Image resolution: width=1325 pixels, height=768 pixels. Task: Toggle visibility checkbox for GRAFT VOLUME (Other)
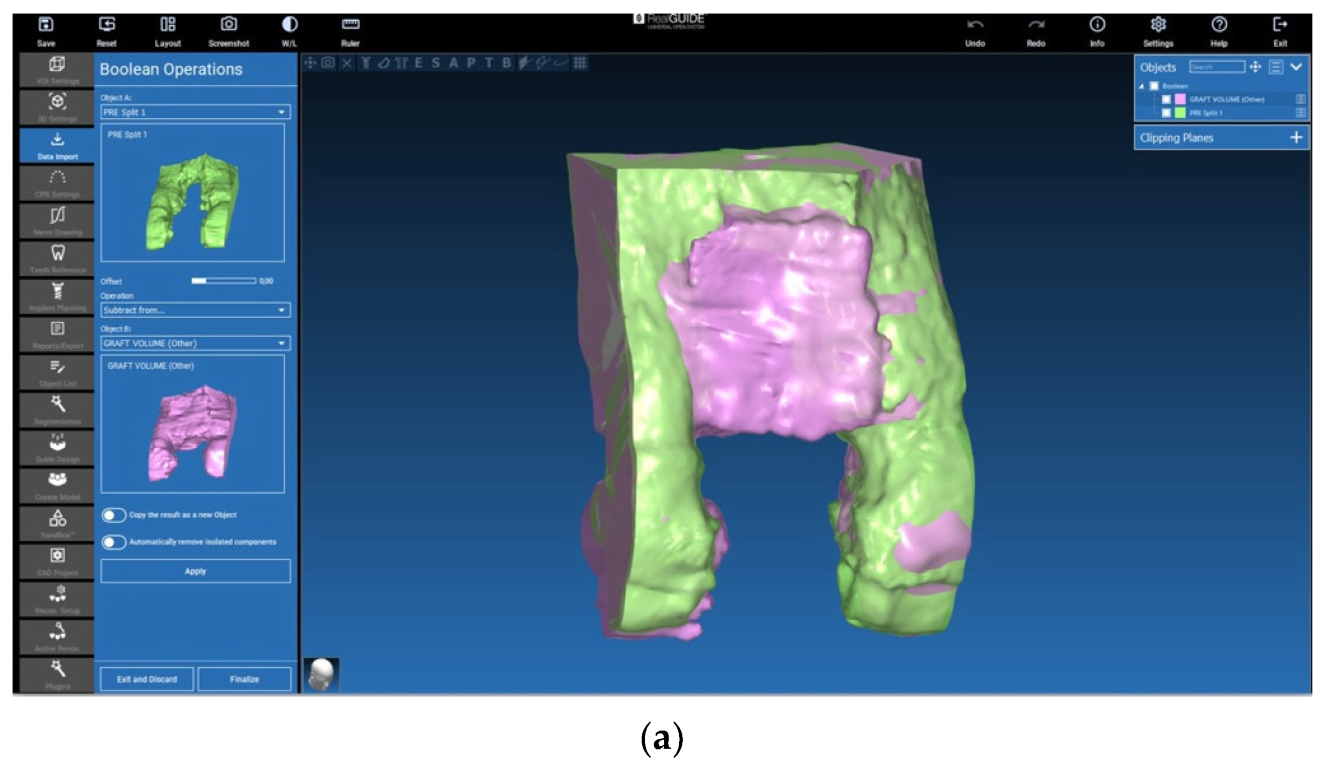point(1166,99)
